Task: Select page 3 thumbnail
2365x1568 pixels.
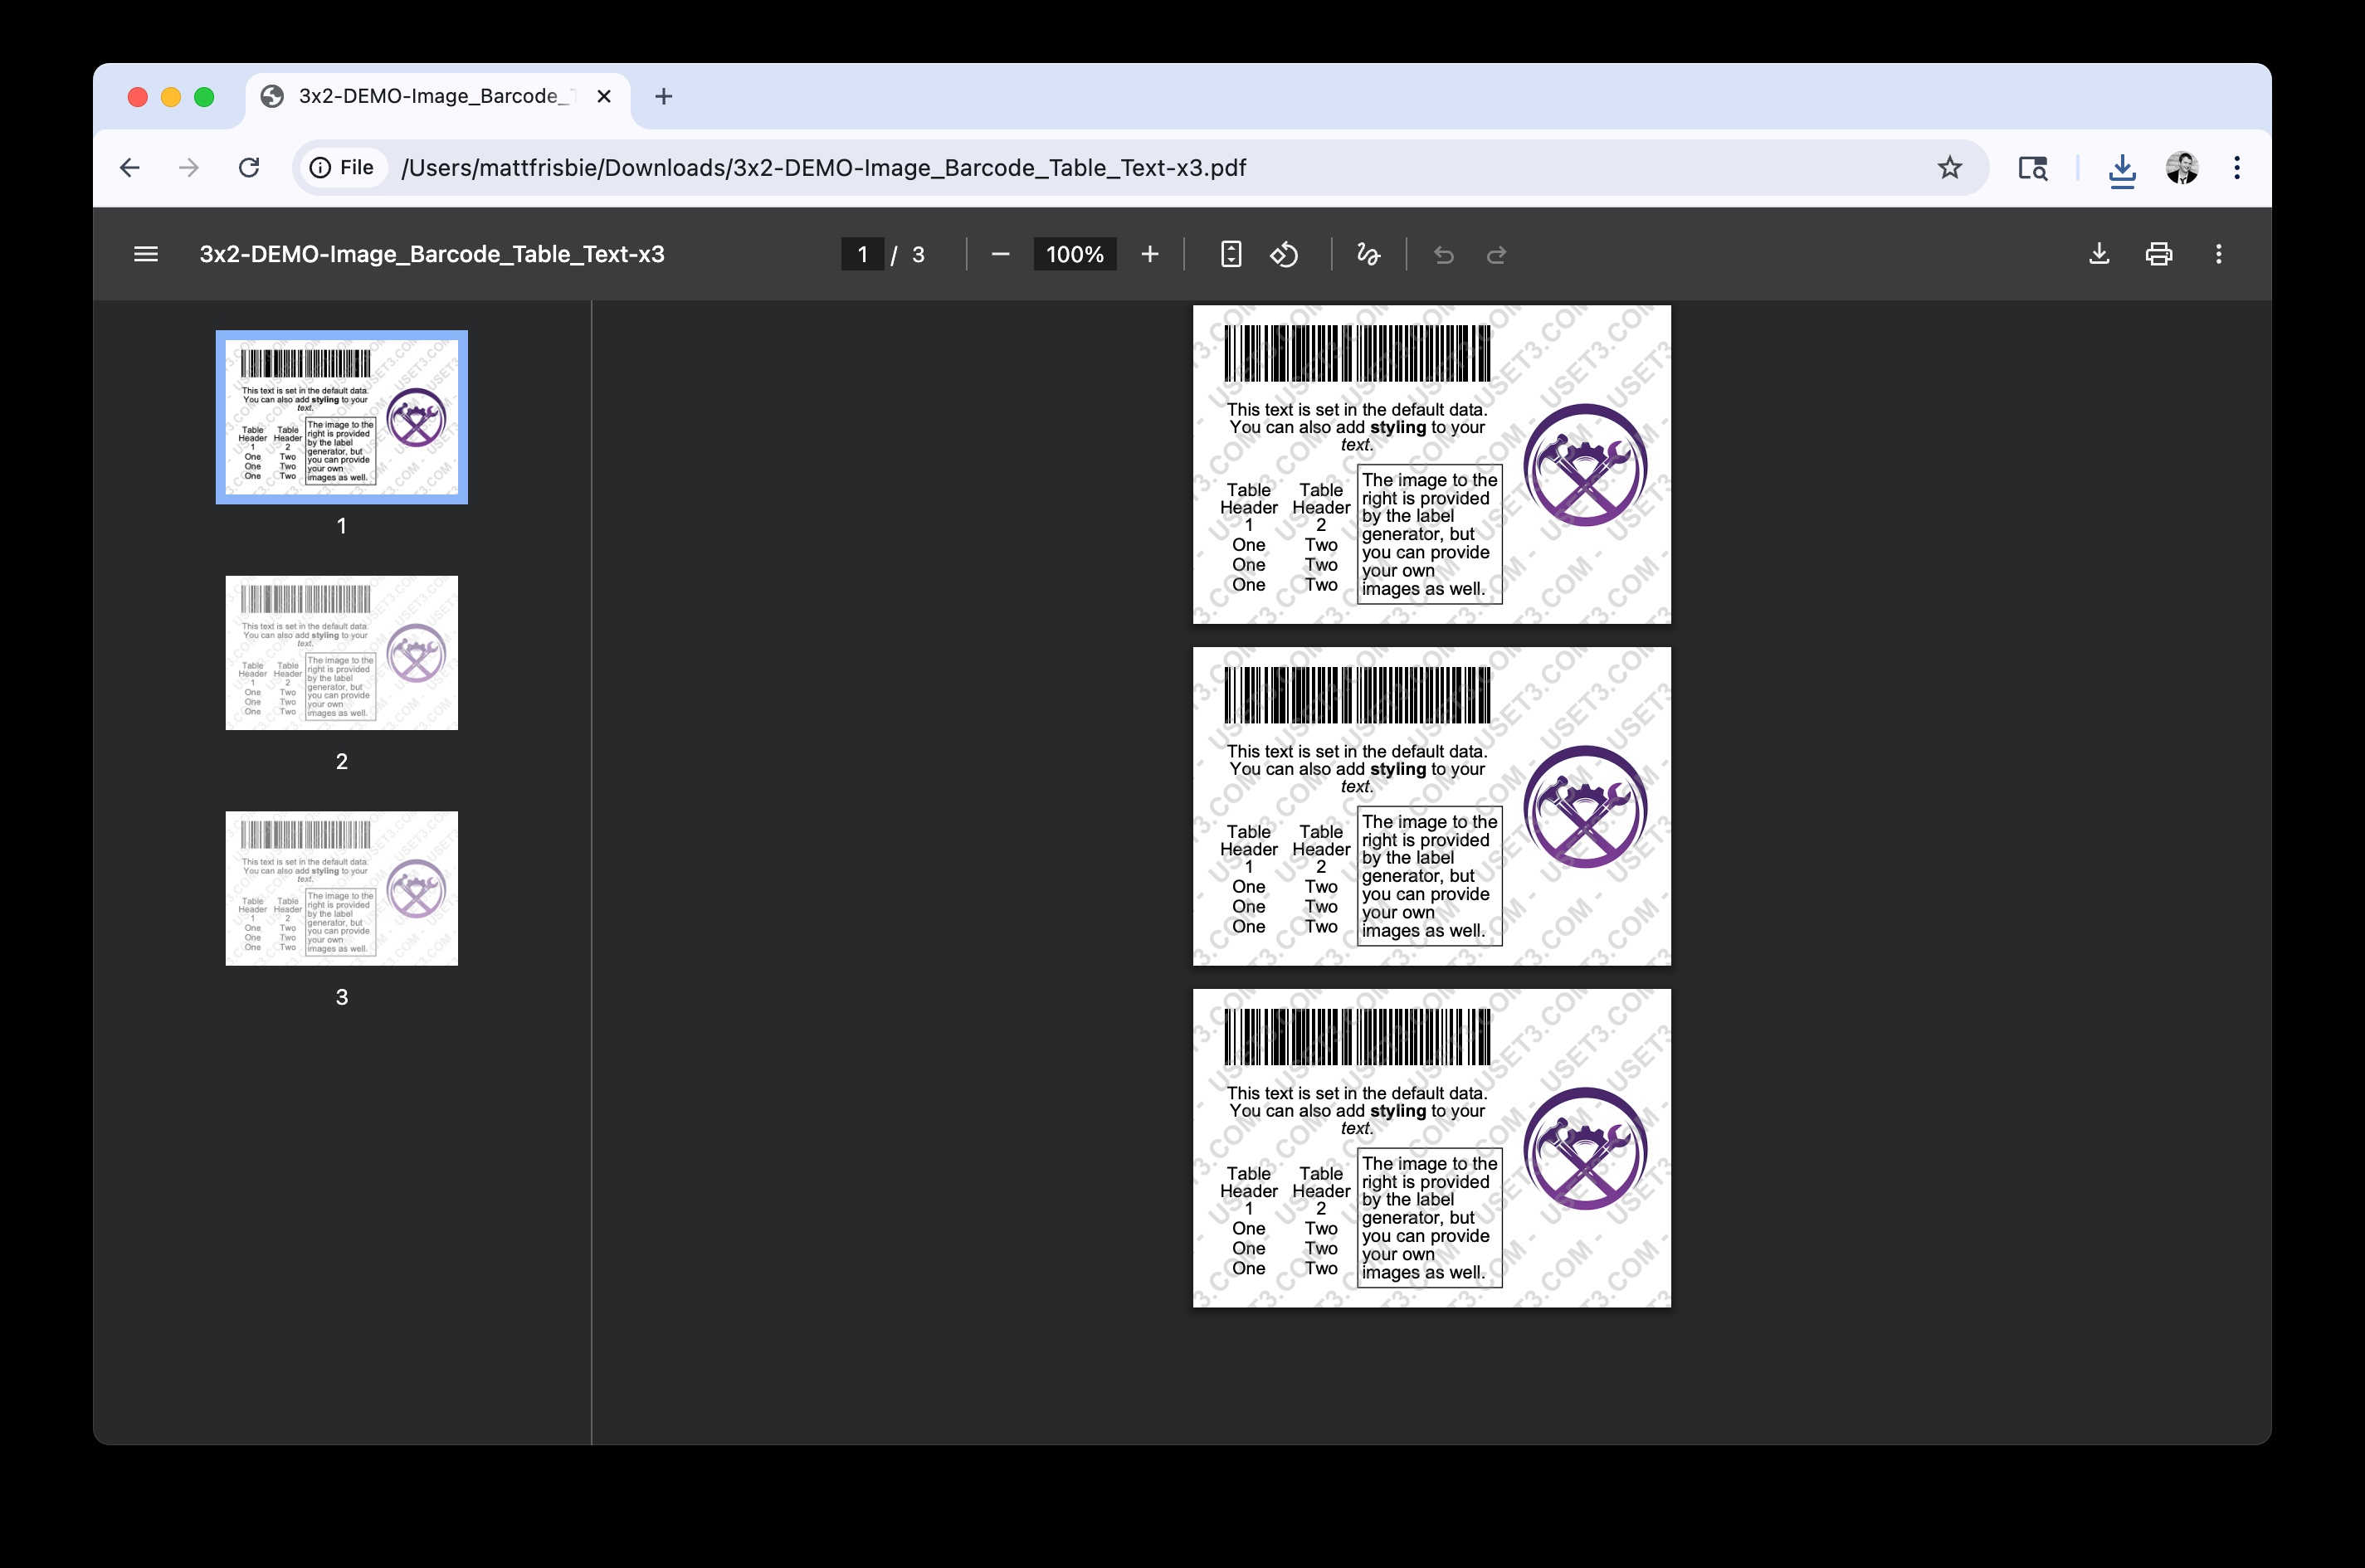Action: pos(341,888)
